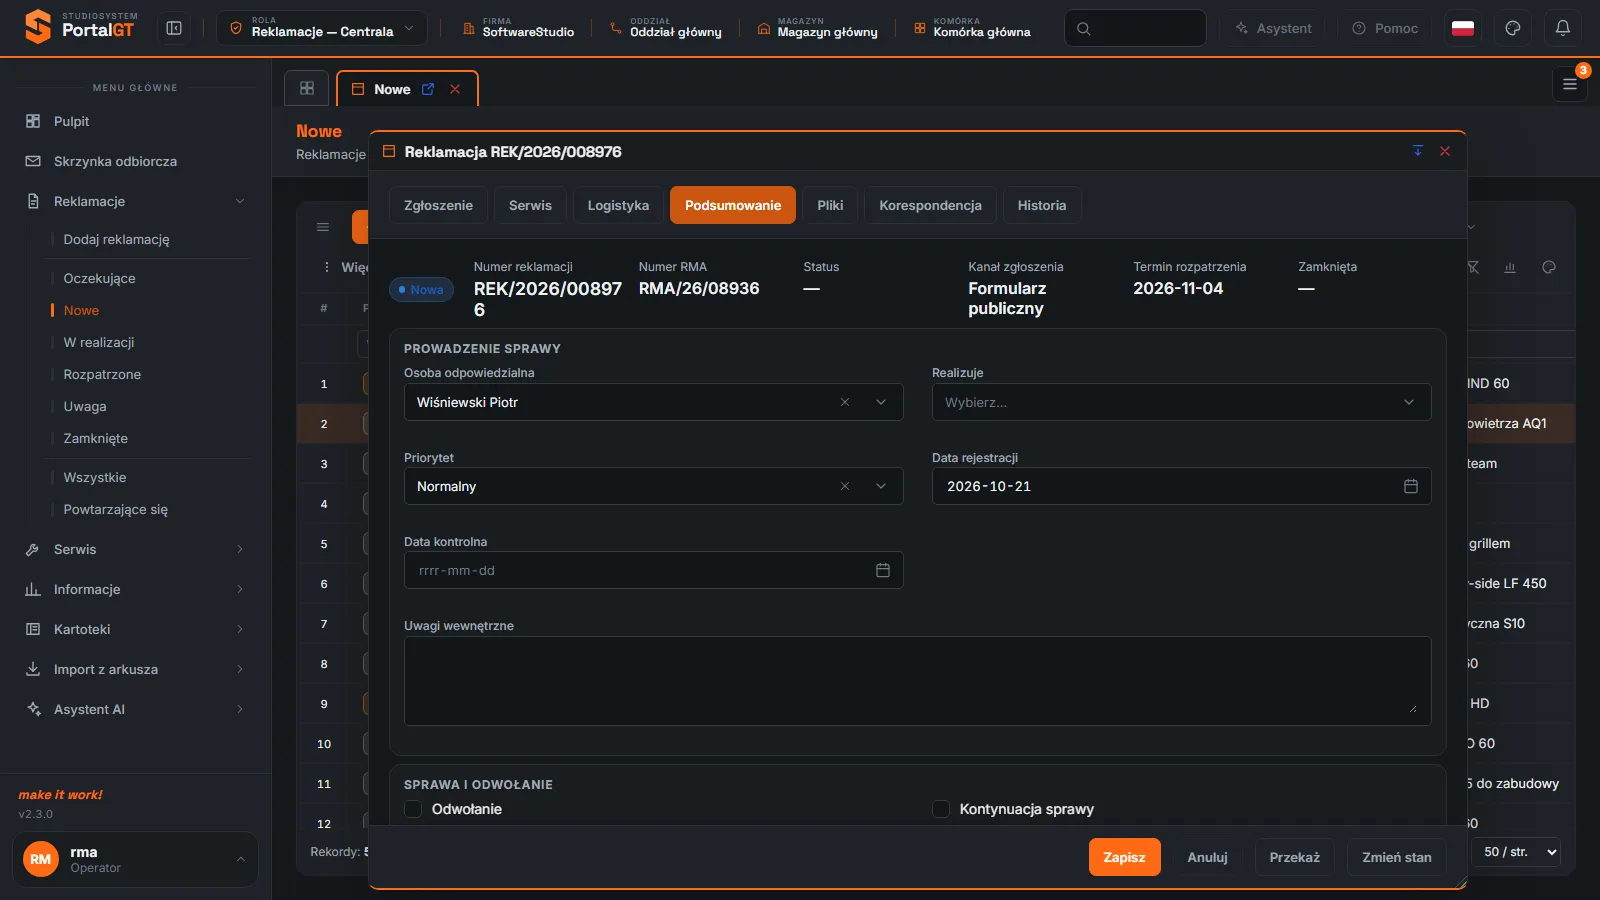Clear the Wiśniewski Piotr selection

click(845, 402)
